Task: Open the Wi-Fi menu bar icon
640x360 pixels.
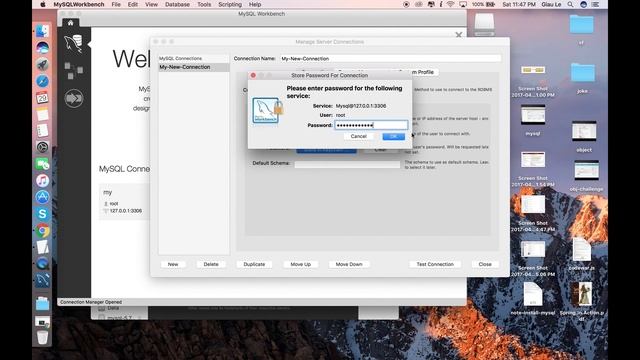Action: tap(451, 4)
